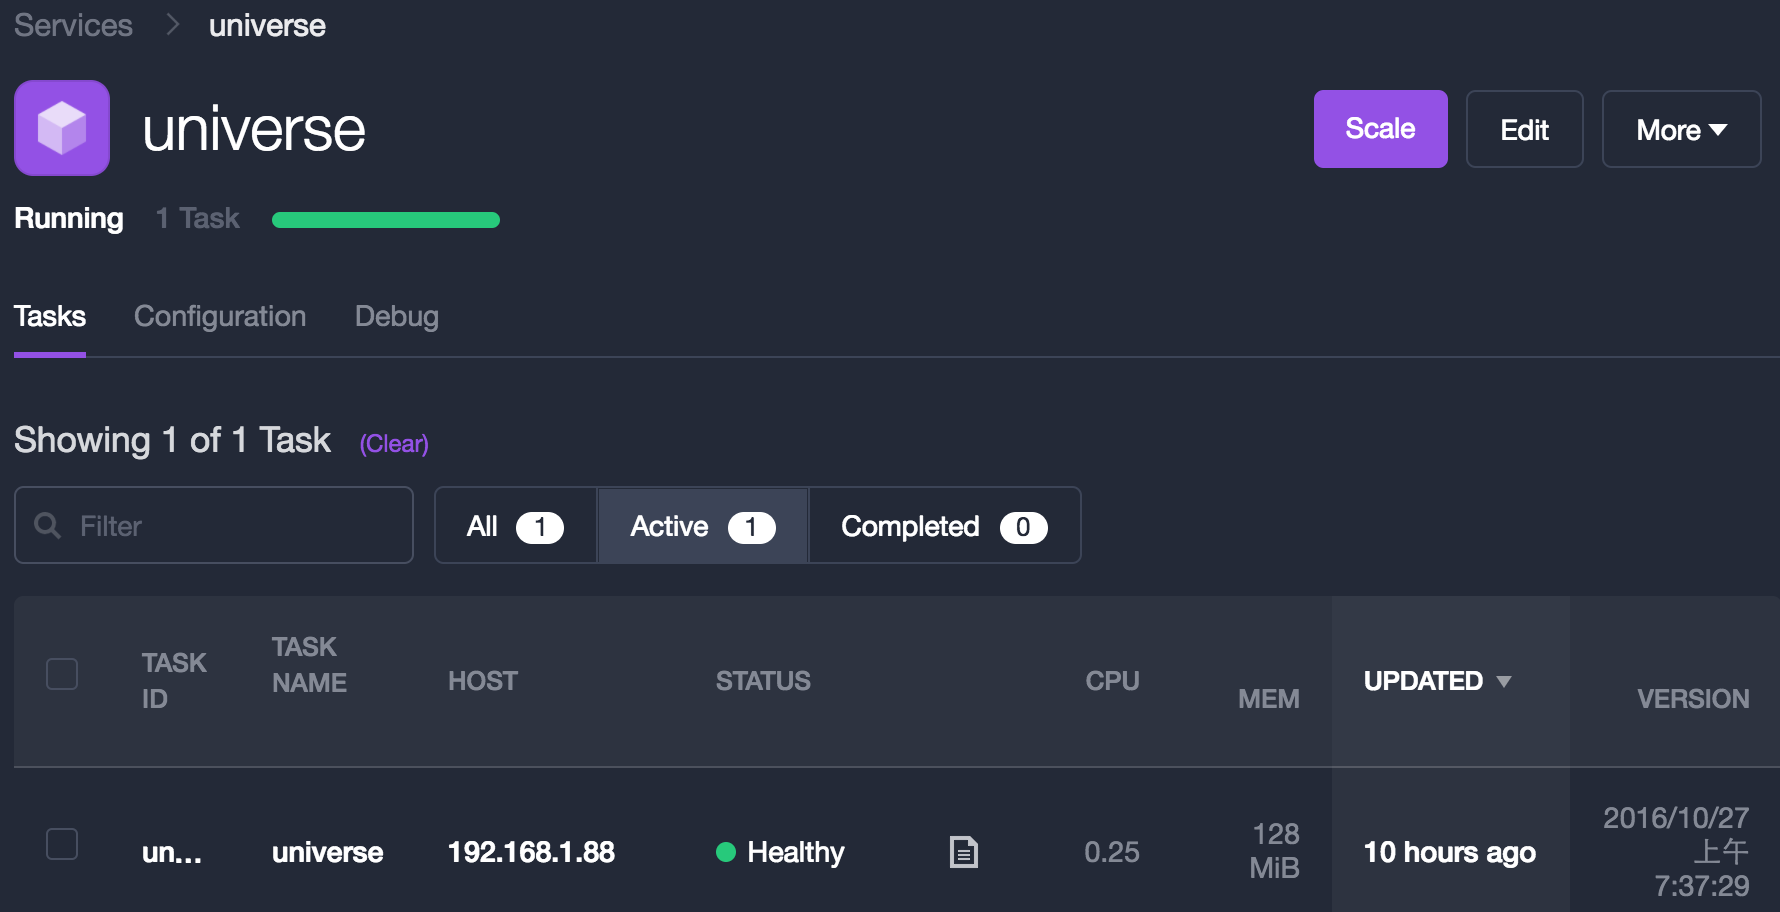The image size is (1780, 912).
Task: Switch to the Configuration tab
Action: click(220, 317)
